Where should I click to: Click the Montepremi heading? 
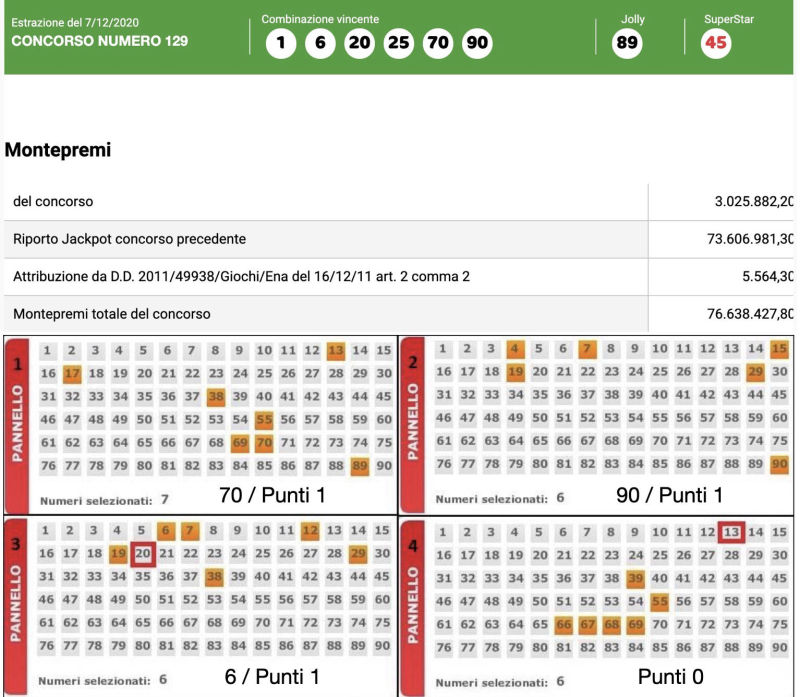(58, 150)
